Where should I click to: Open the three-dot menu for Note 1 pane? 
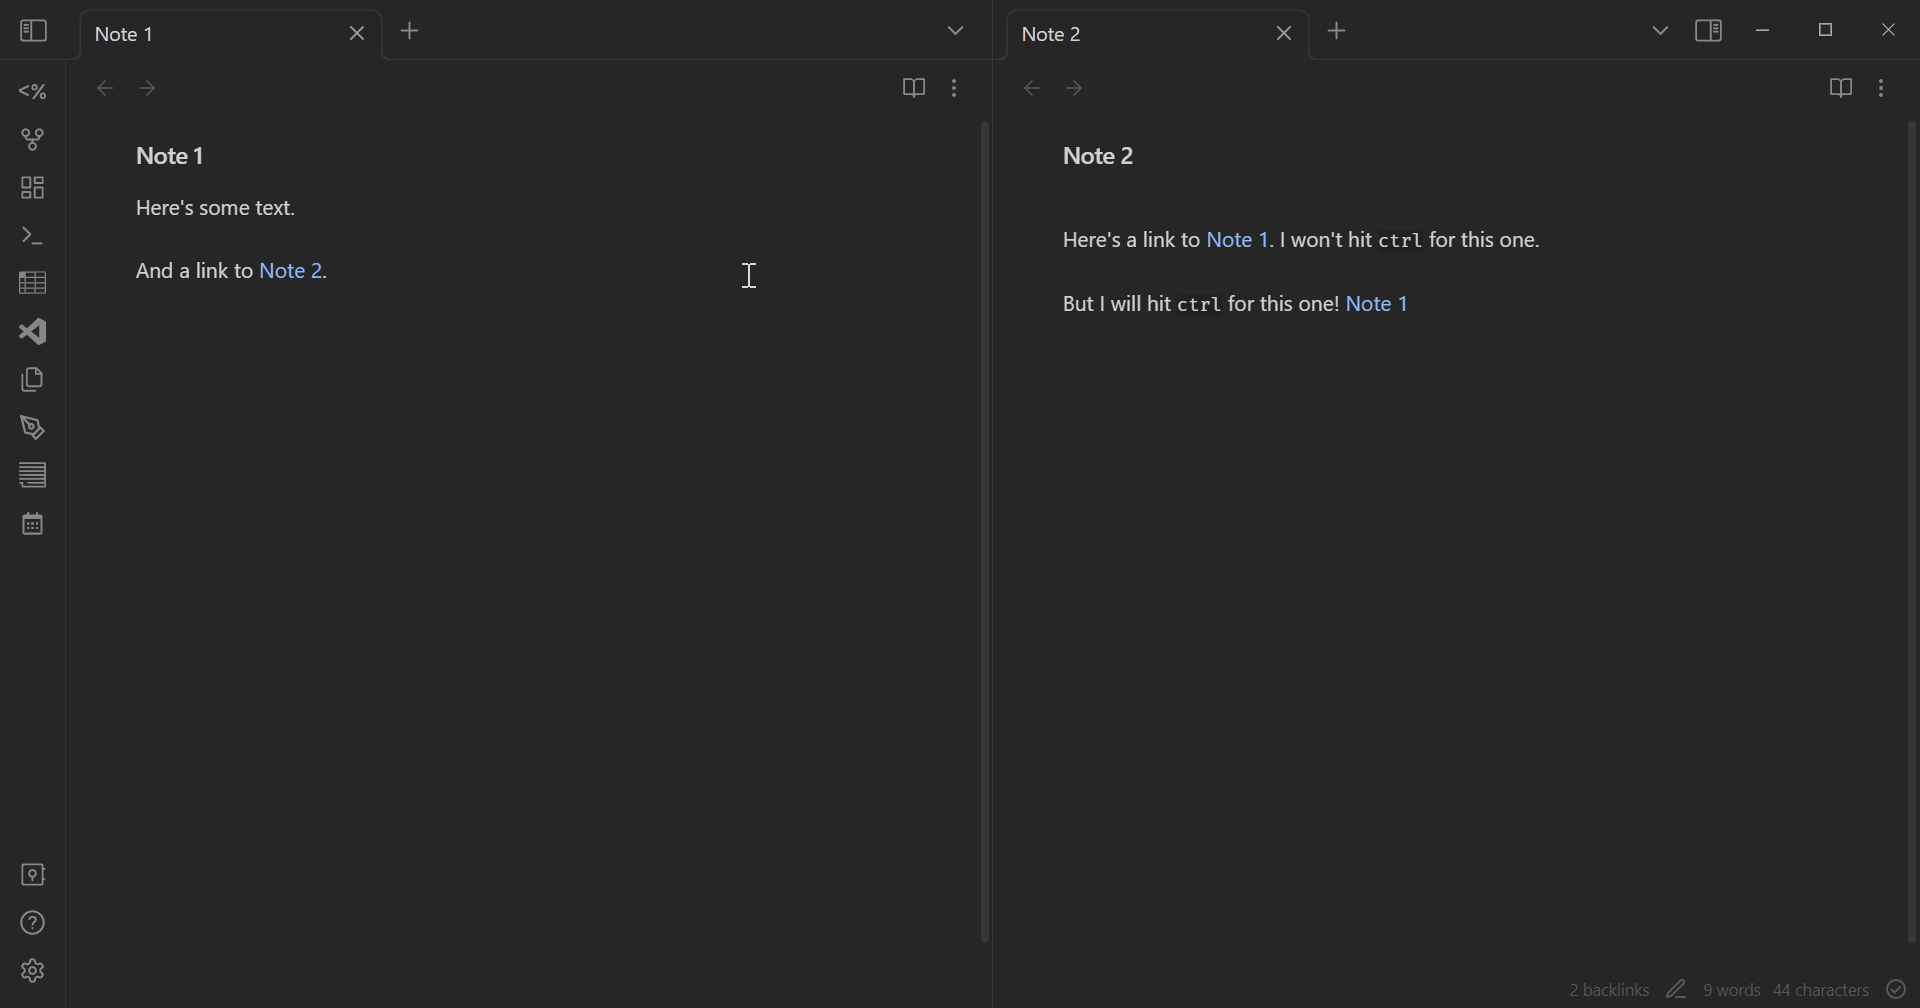pyautogui.click(x=955, y=88)
